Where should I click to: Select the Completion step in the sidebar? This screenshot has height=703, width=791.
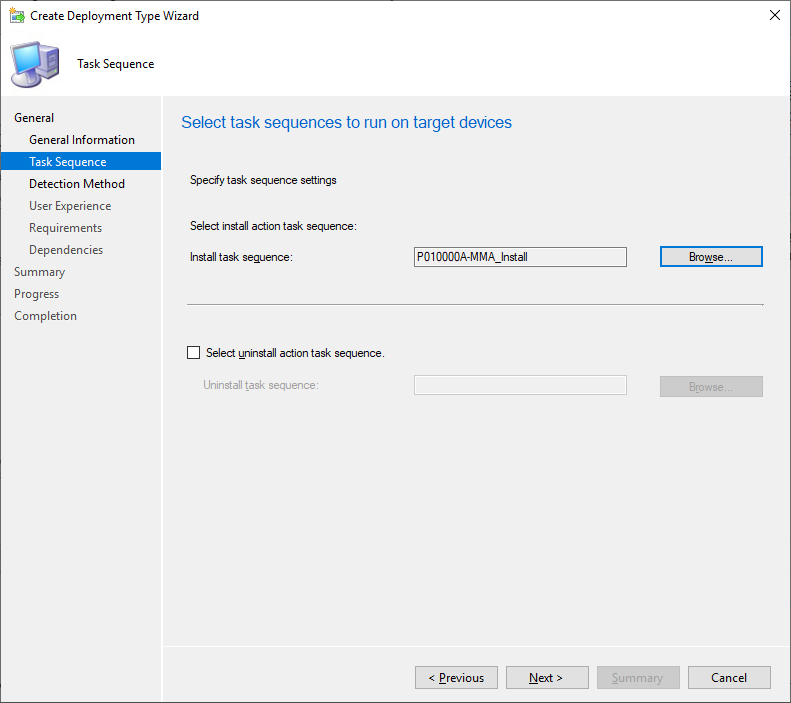pos(45,316)
